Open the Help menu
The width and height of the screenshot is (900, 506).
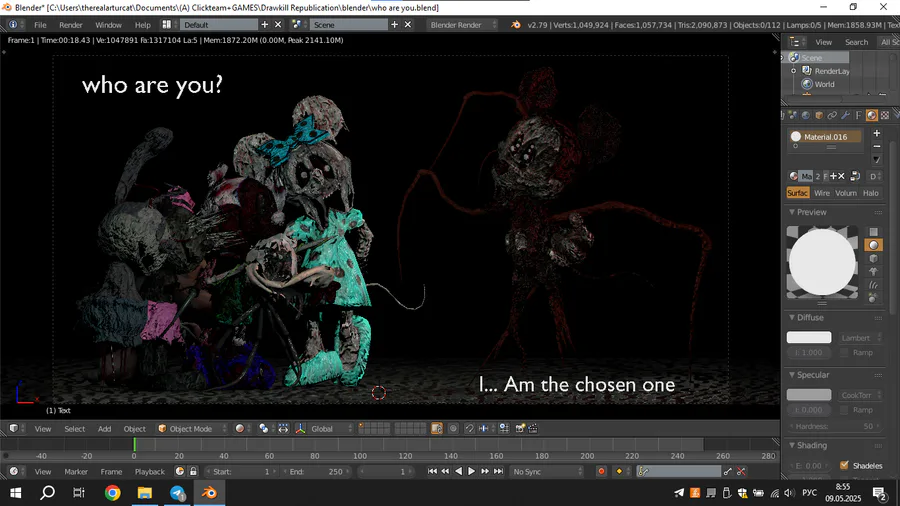coord(142,25)
